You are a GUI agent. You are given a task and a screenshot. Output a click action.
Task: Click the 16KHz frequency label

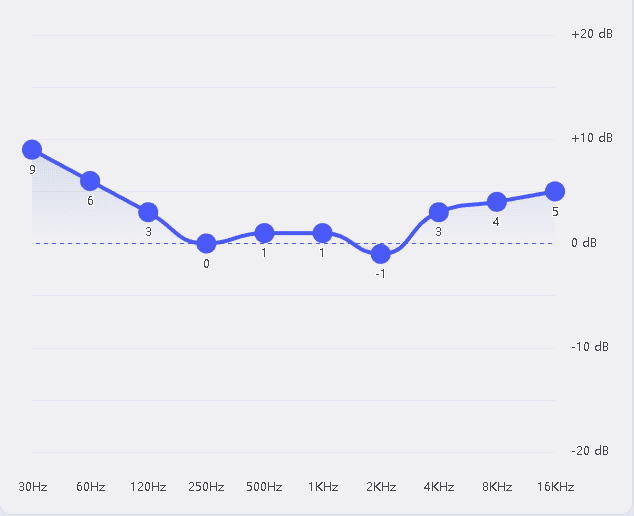tap(555, 487)
